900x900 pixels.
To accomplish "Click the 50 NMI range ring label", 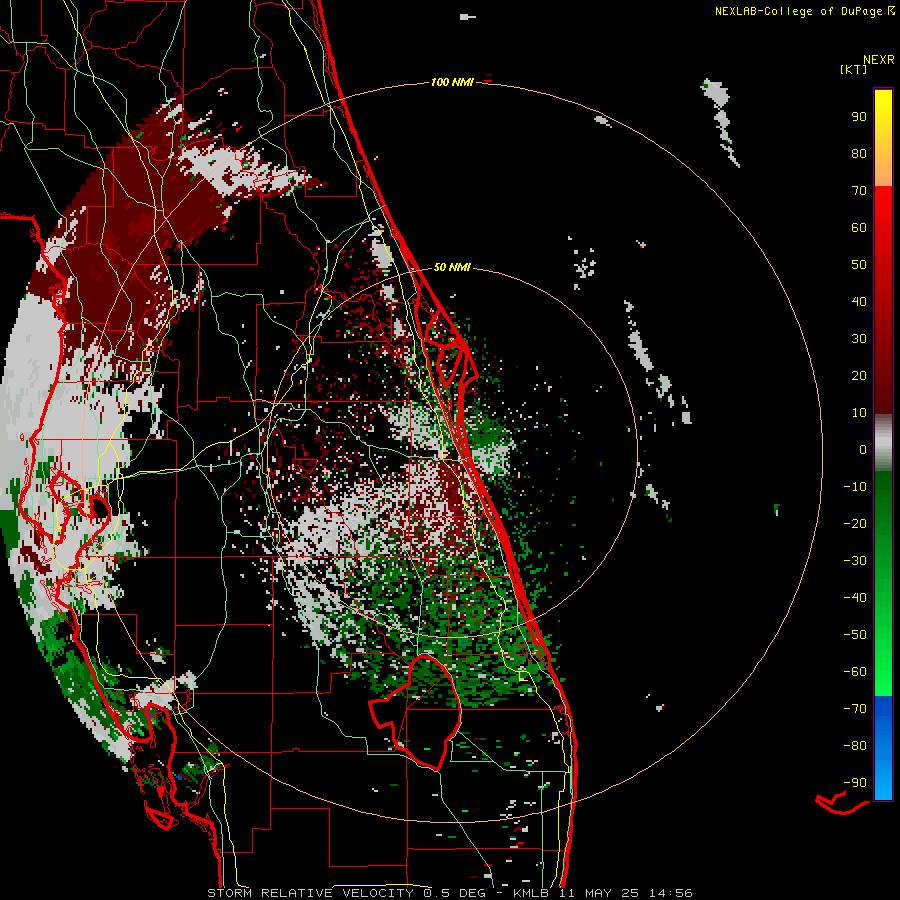I will 452,267.
